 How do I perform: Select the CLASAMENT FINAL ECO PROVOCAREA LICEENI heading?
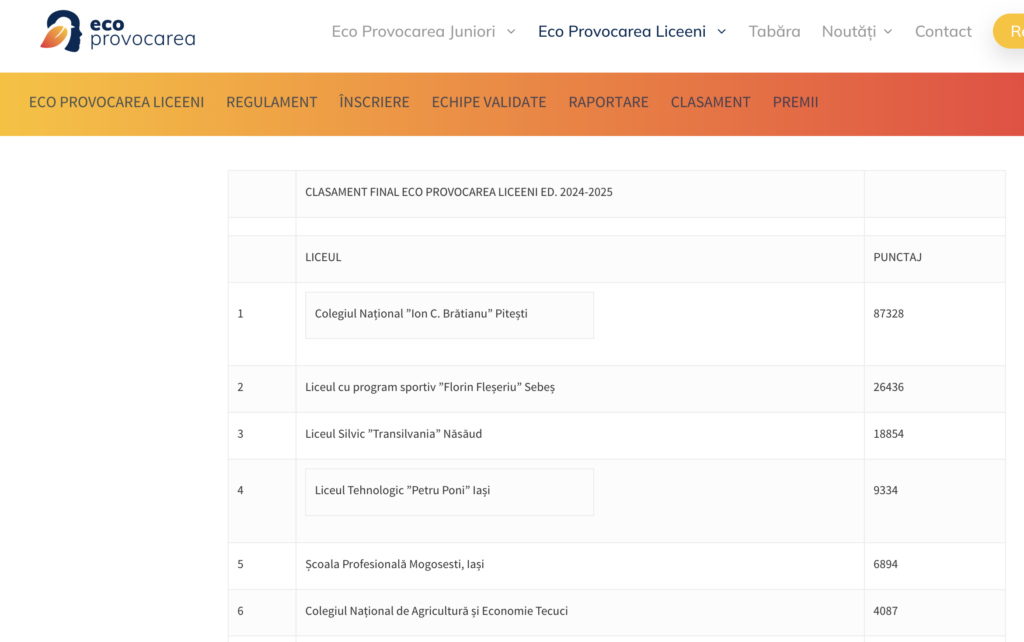(x=458, y=192)
